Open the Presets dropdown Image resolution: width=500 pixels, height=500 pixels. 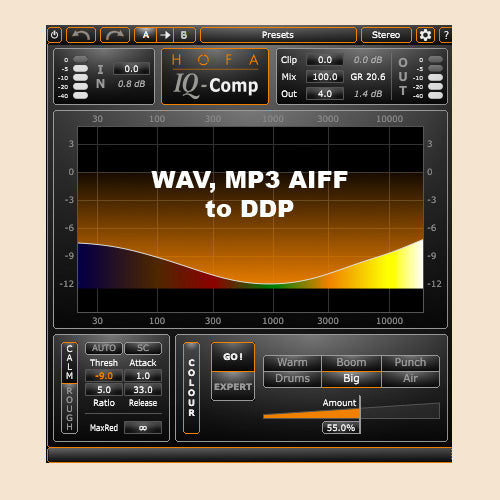[x=278, y=35]
